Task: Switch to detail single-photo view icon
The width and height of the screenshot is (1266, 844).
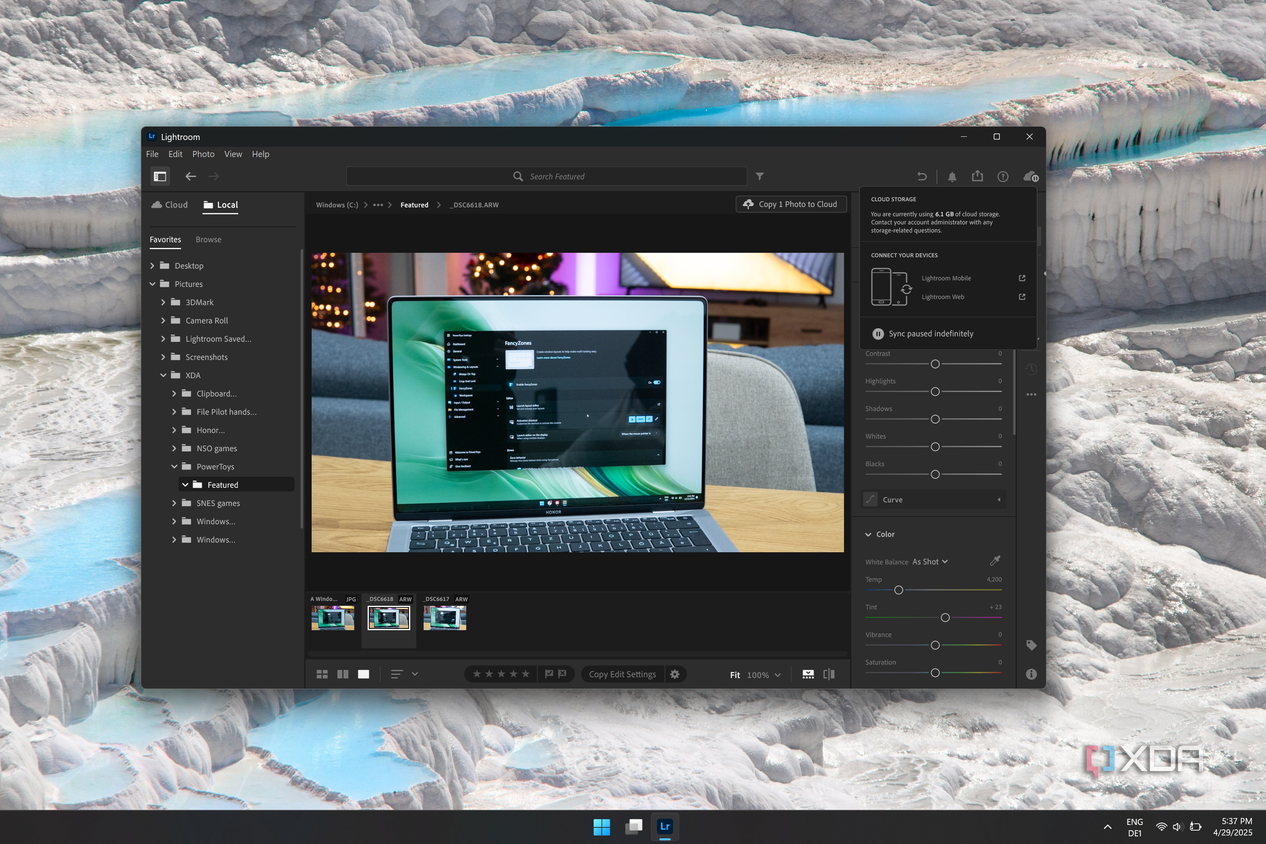Action: [364, 674]
